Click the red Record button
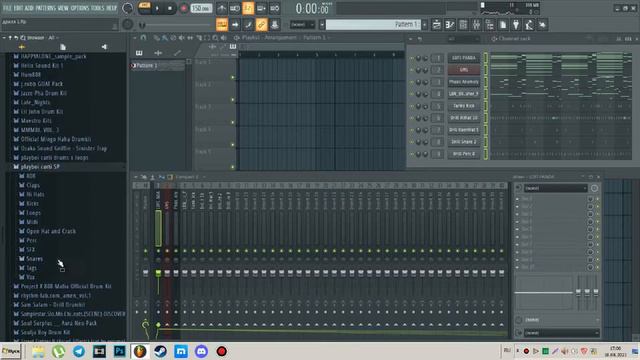Viewport: 640px width, 360px height. (x=184, y=8)
